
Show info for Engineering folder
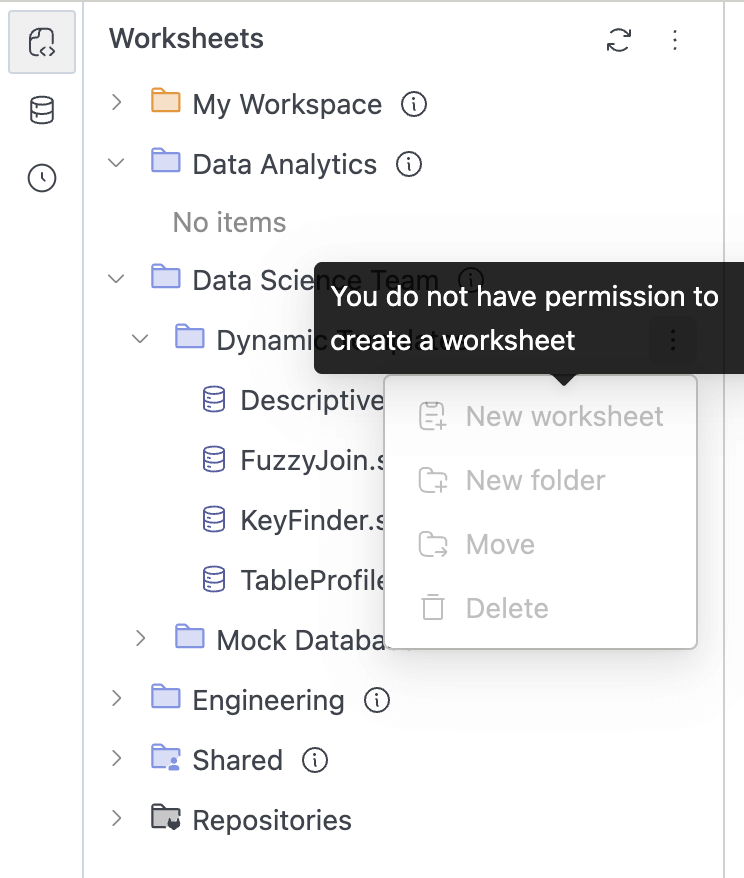(377, 700)
